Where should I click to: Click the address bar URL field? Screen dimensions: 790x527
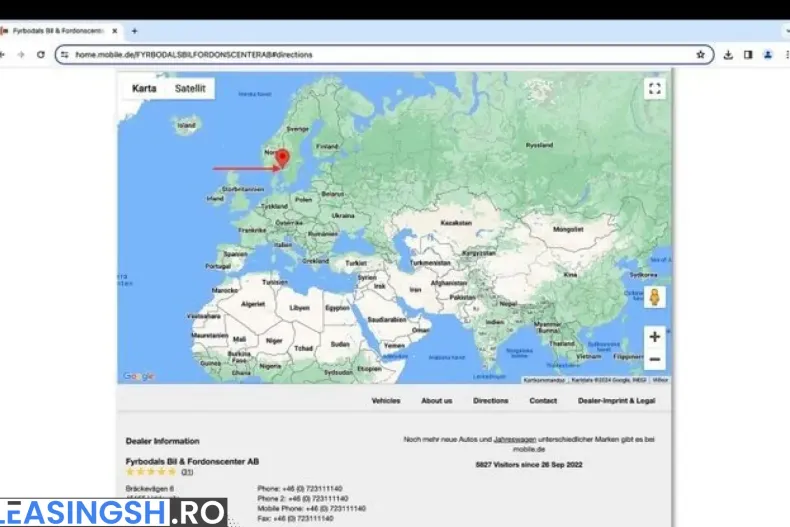point(380,54)
